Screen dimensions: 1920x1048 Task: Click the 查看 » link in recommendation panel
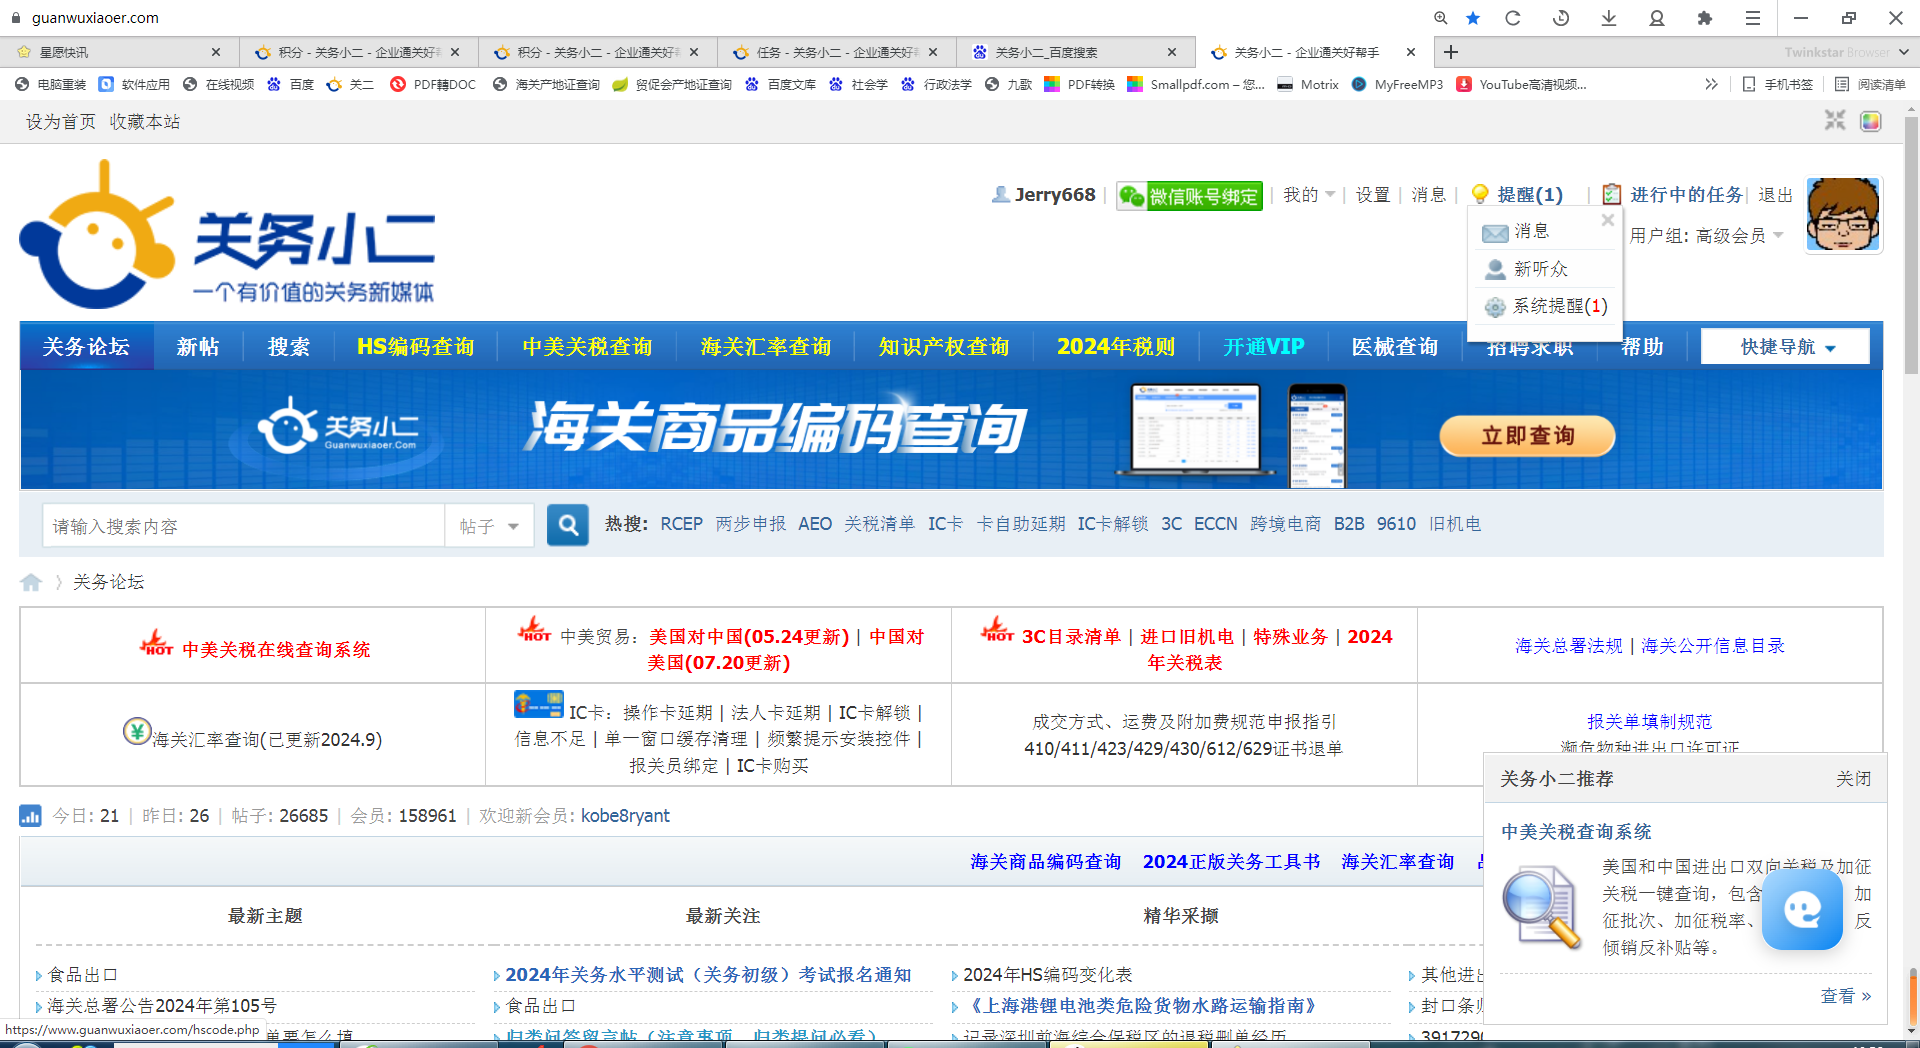pyautogui.click(x=1845, y=996)
